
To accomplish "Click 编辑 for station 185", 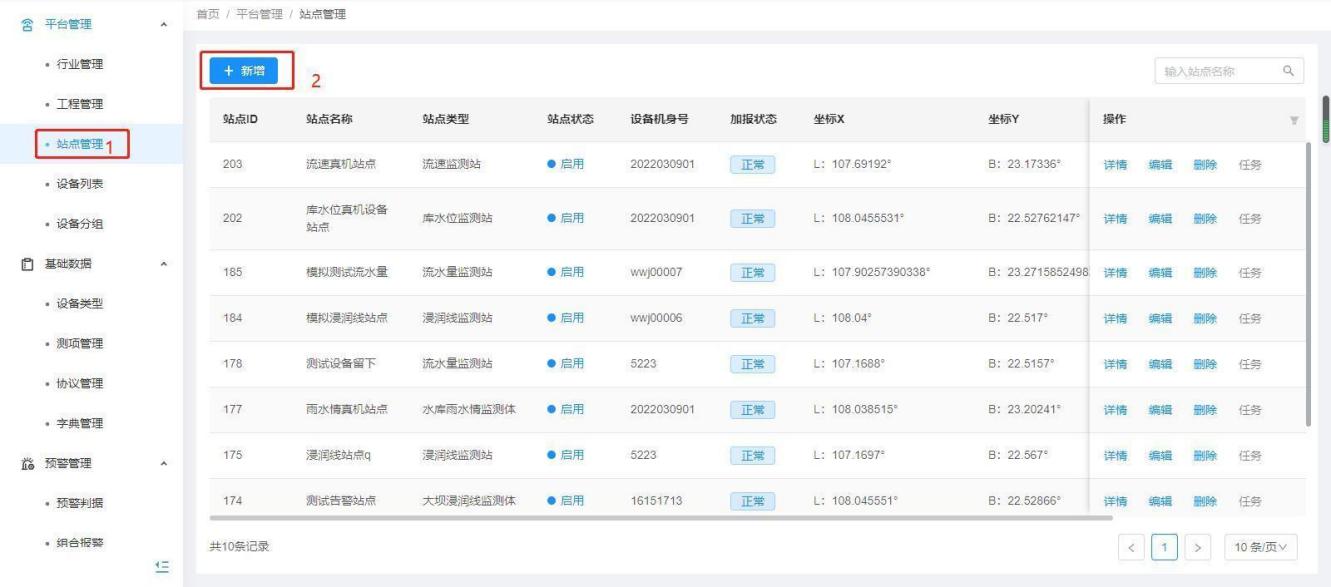I will coord(1160,273).
